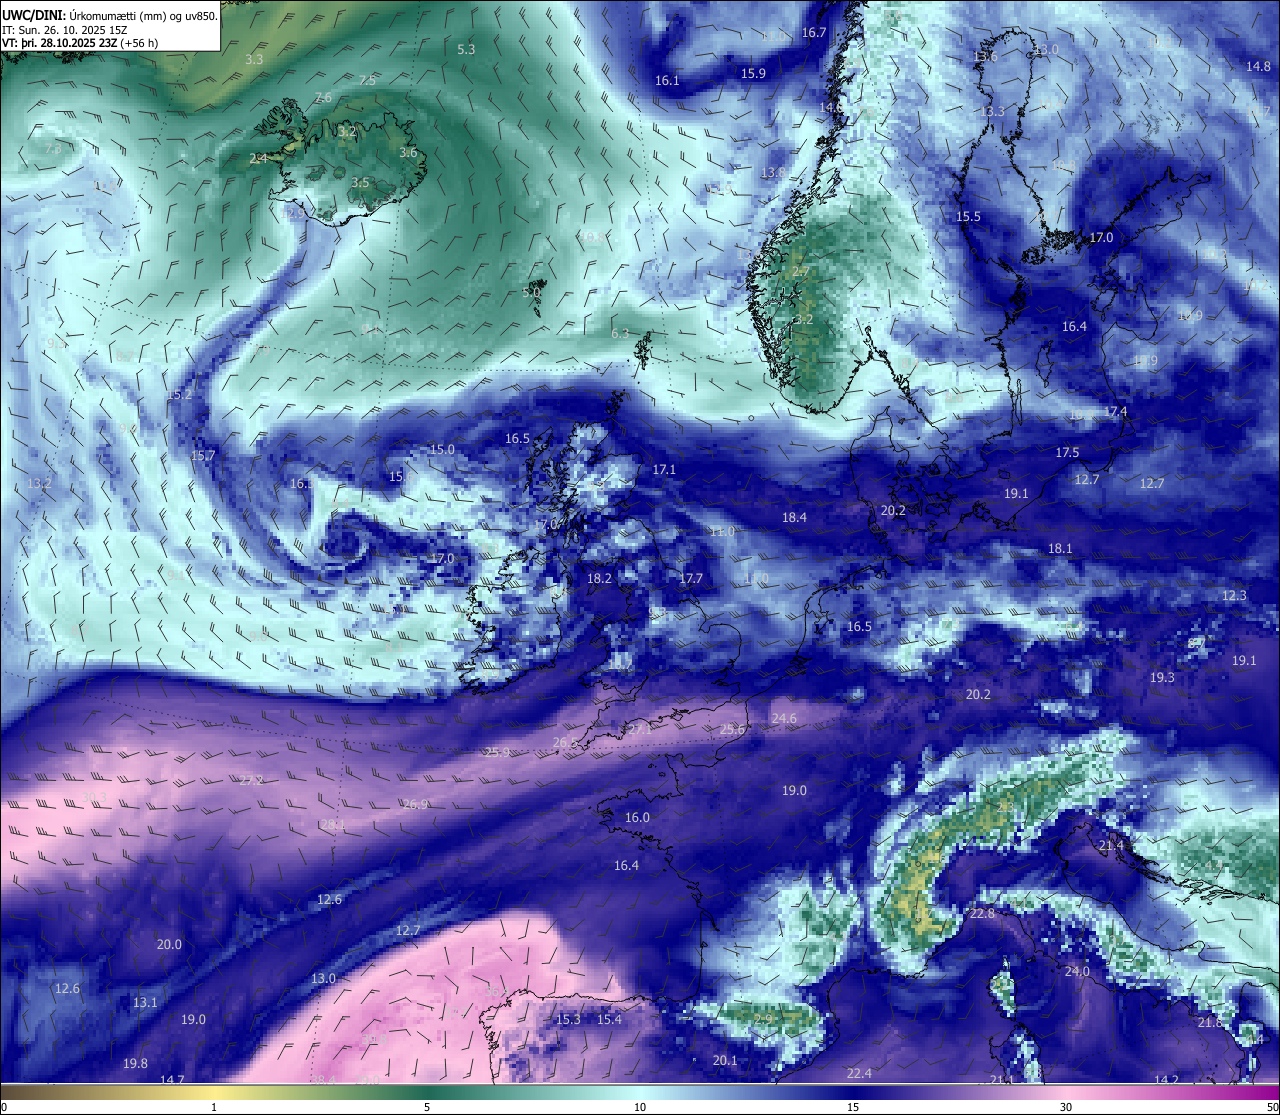Click the color scale tick labeled 30
The image size is (1280, 1115).
[x=1066, y=1106]
